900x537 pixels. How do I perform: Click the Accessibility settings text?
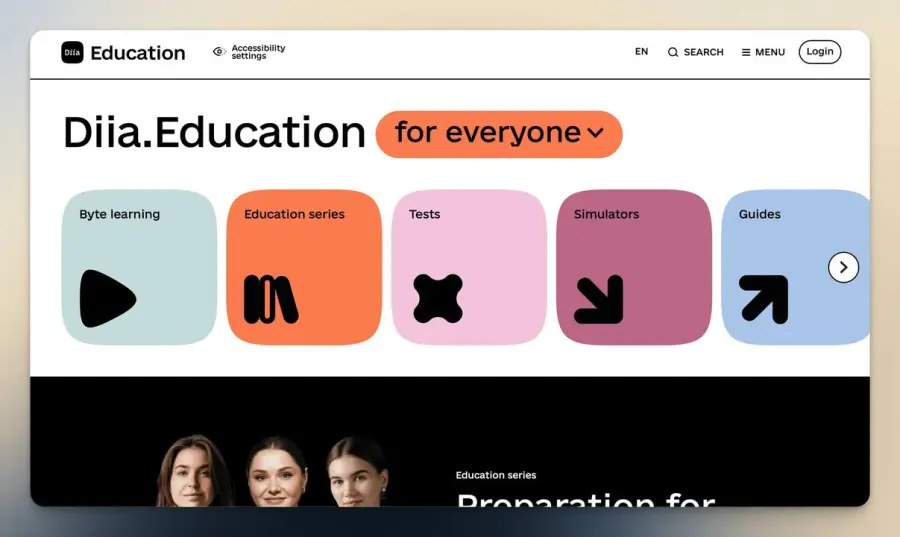click(x=258, y=52)
